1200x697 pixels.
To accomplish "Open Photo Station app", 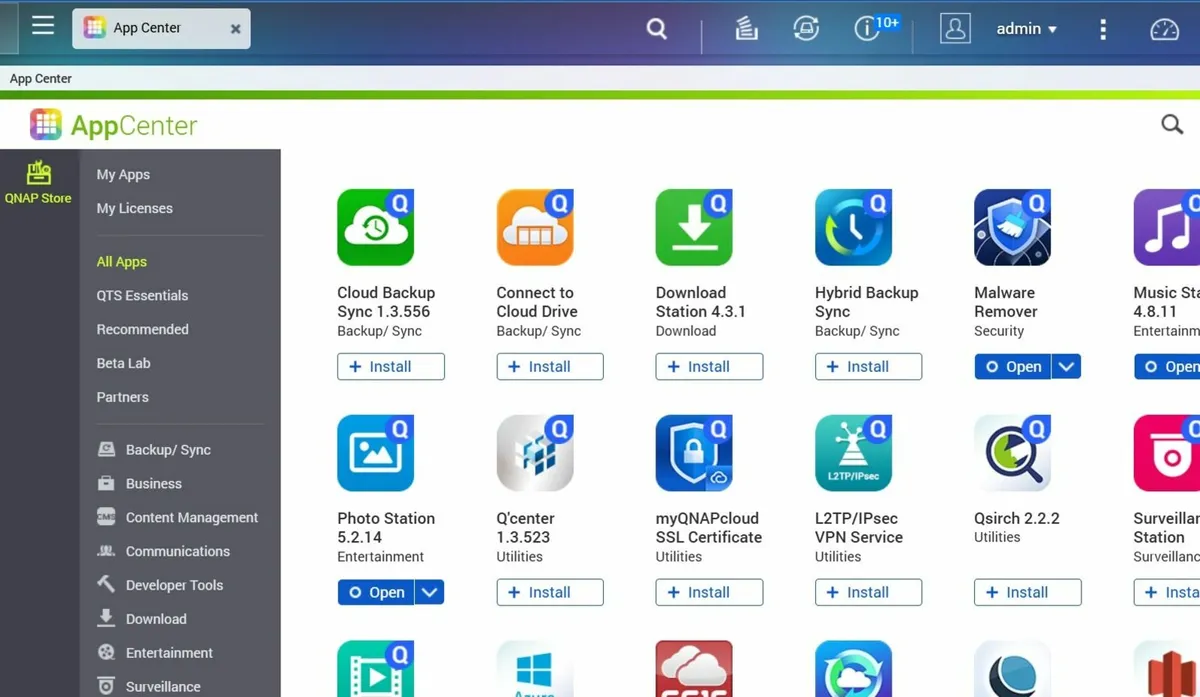I will tap(376, 592).
